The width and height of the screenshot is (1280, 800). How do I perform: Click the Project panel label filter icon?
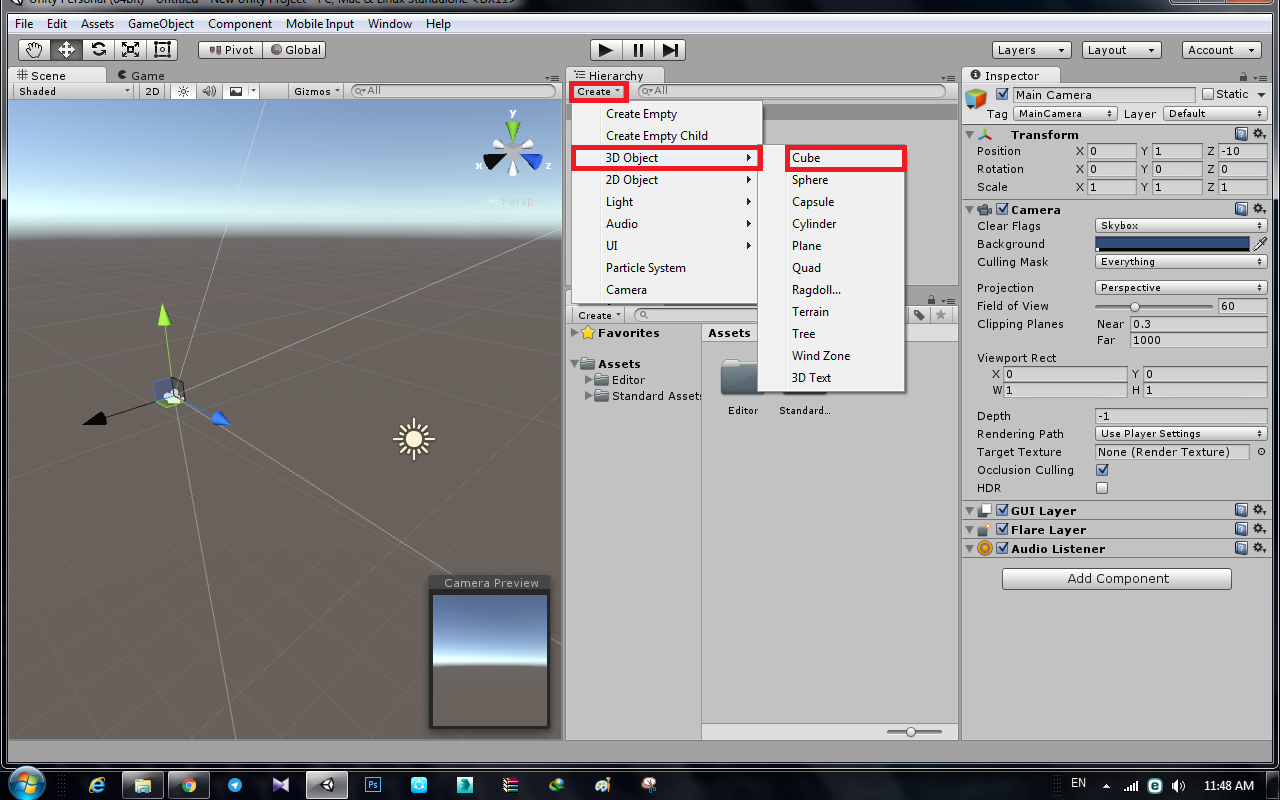tap(919, 315)
